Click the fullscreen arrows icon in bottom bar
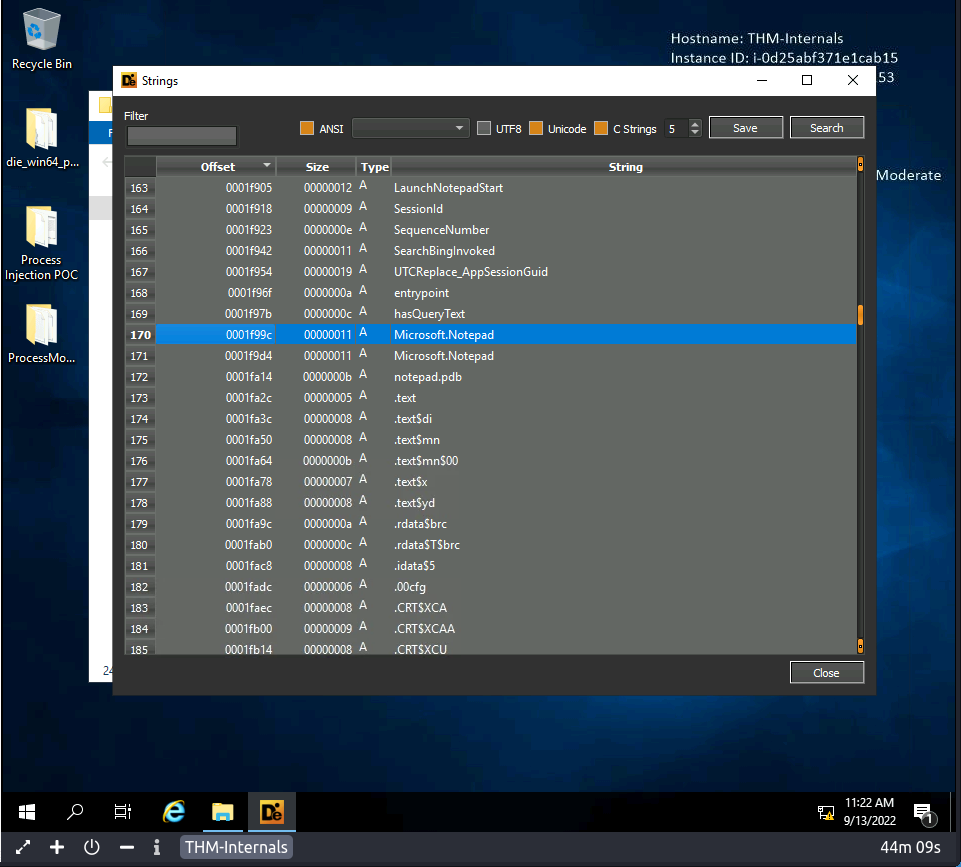This screenshot has height=867, width=961. pos(22,848)
